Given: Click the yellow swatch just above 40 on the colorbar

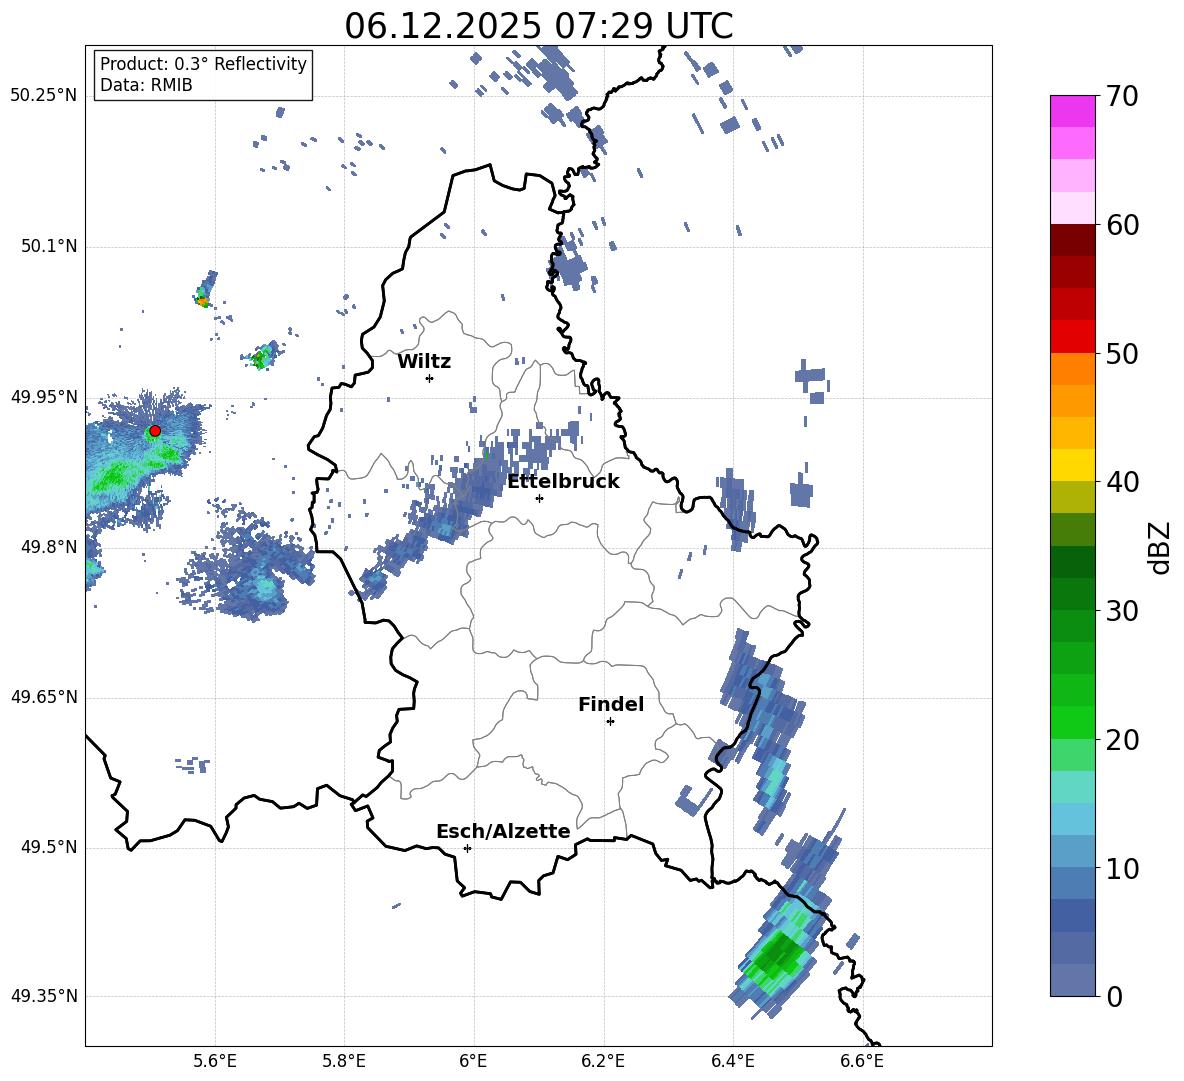Looking at the screenshot, I should (x=1072, y=465).
